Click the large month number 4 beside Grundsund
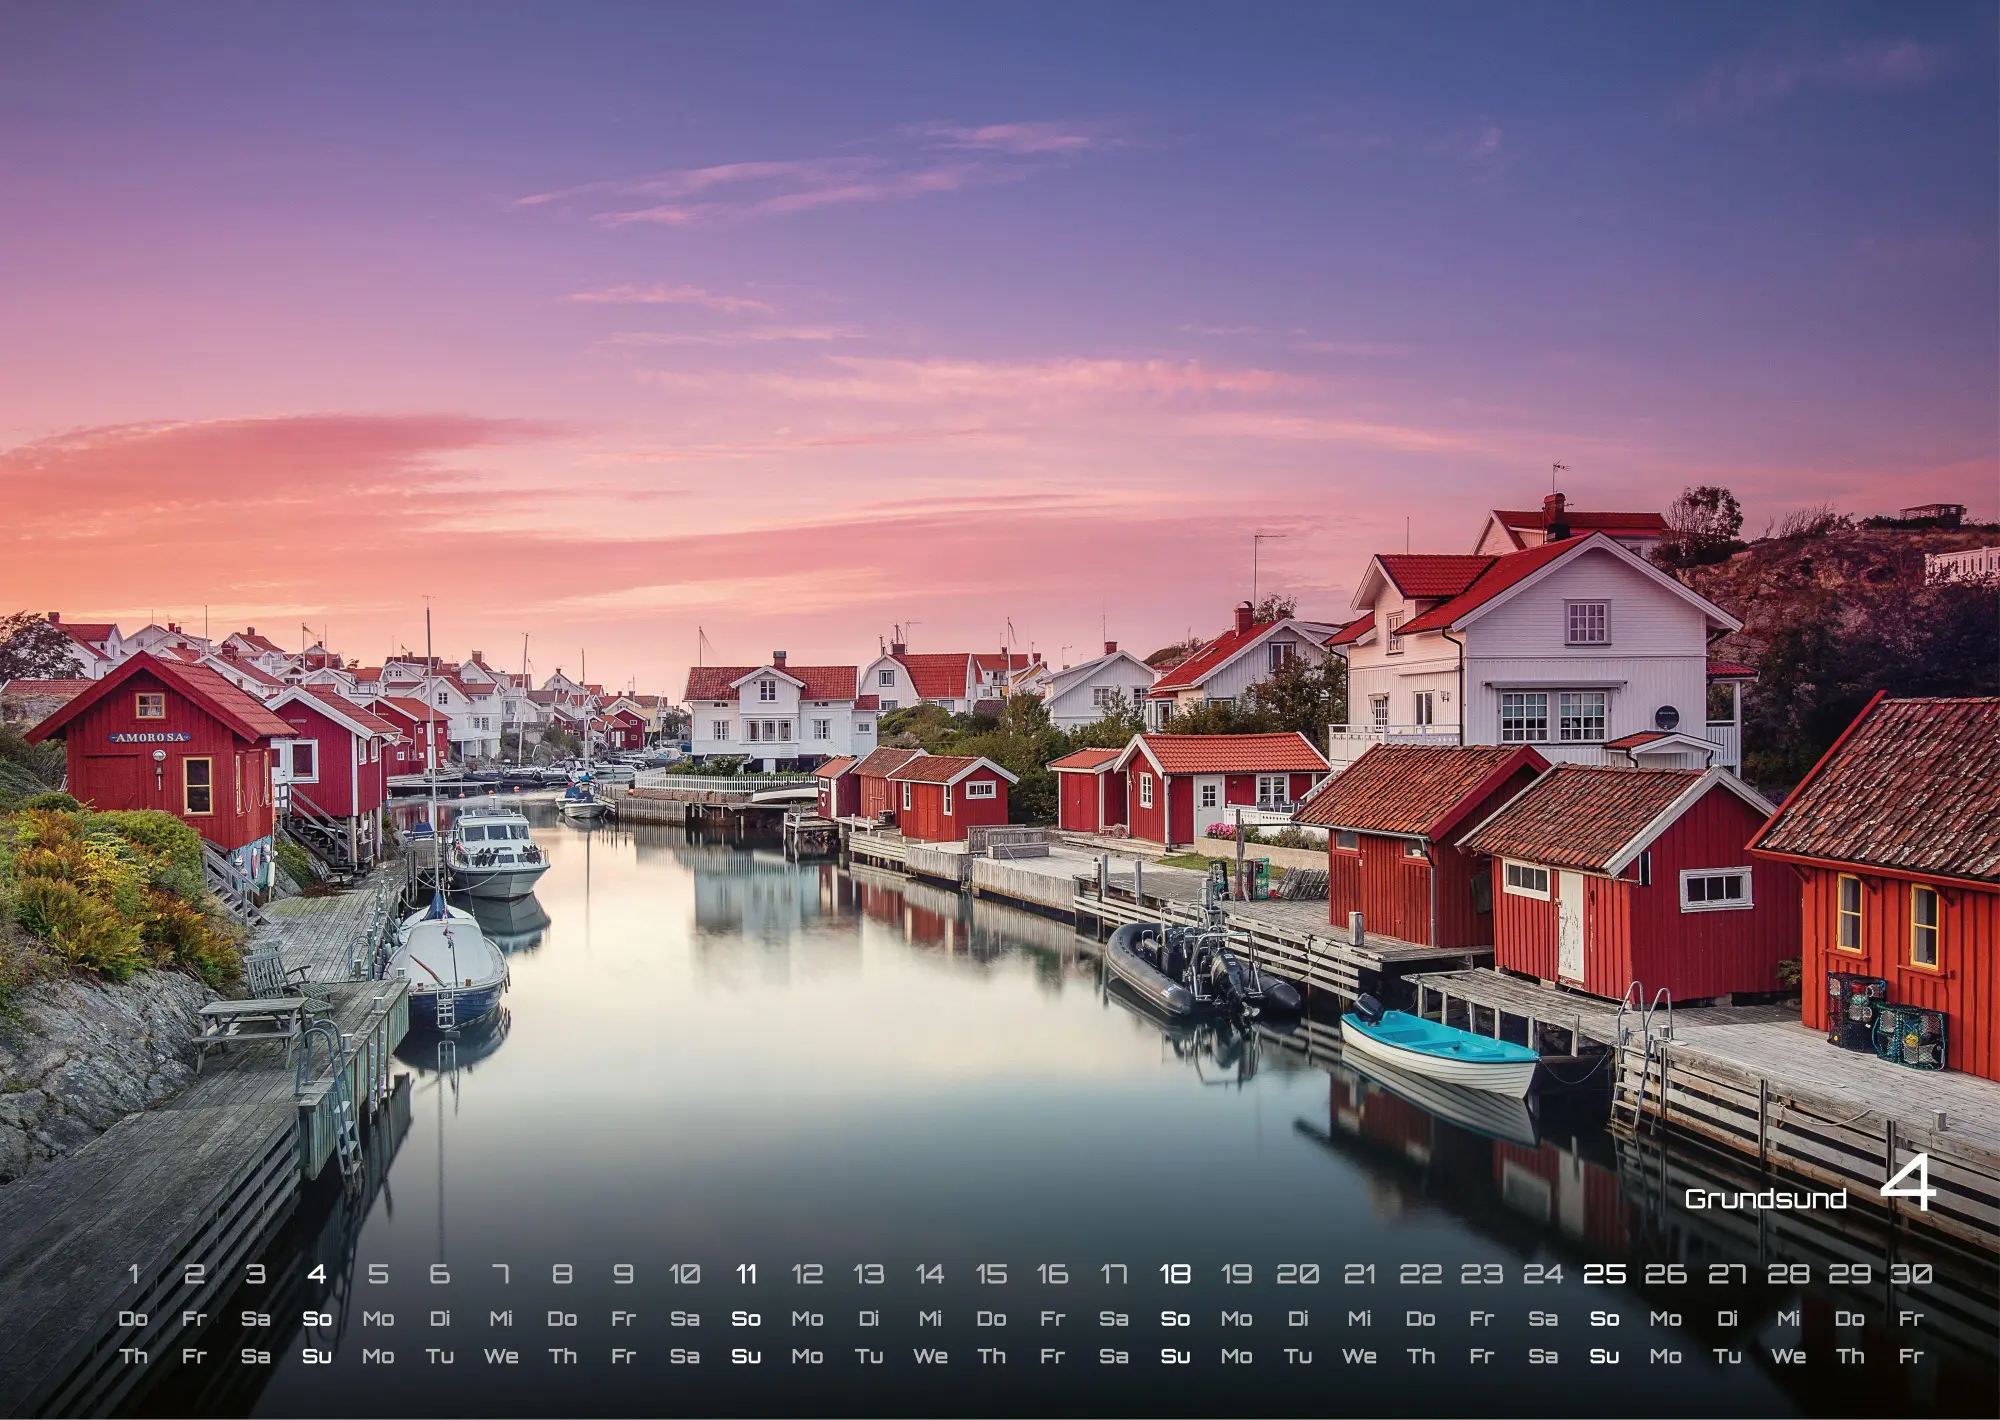2000x1420 pixels. [1908, 1185]
